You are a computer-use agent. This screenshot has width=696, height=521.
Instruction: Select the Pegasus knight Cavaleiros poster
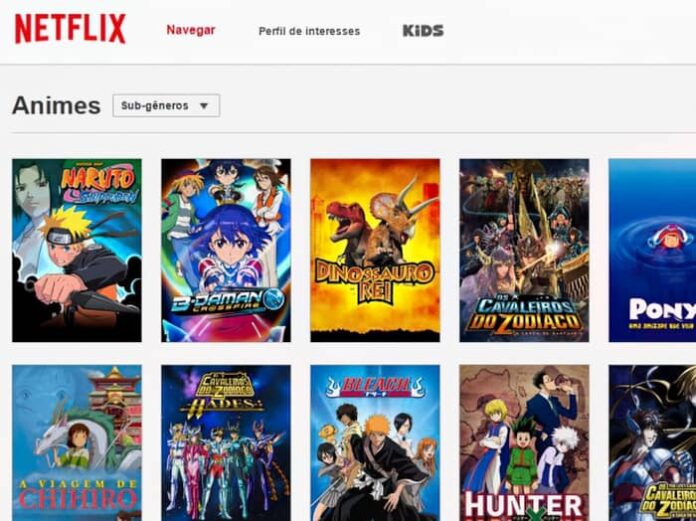point(652,443)
